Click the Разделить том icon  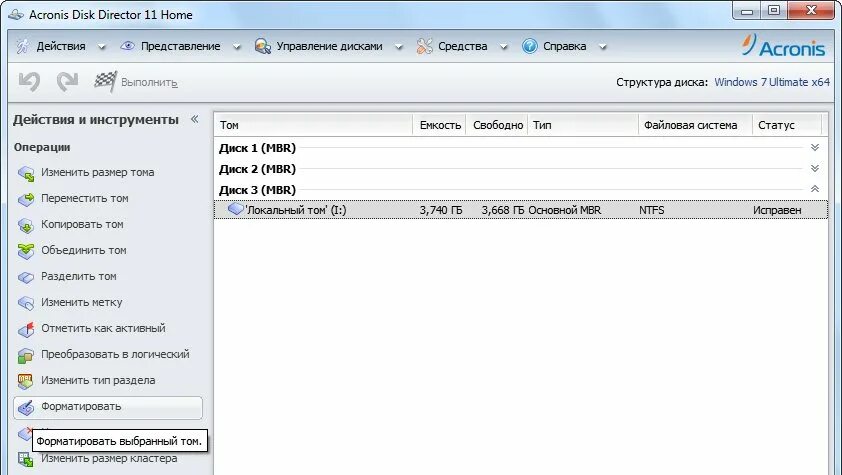26,277
